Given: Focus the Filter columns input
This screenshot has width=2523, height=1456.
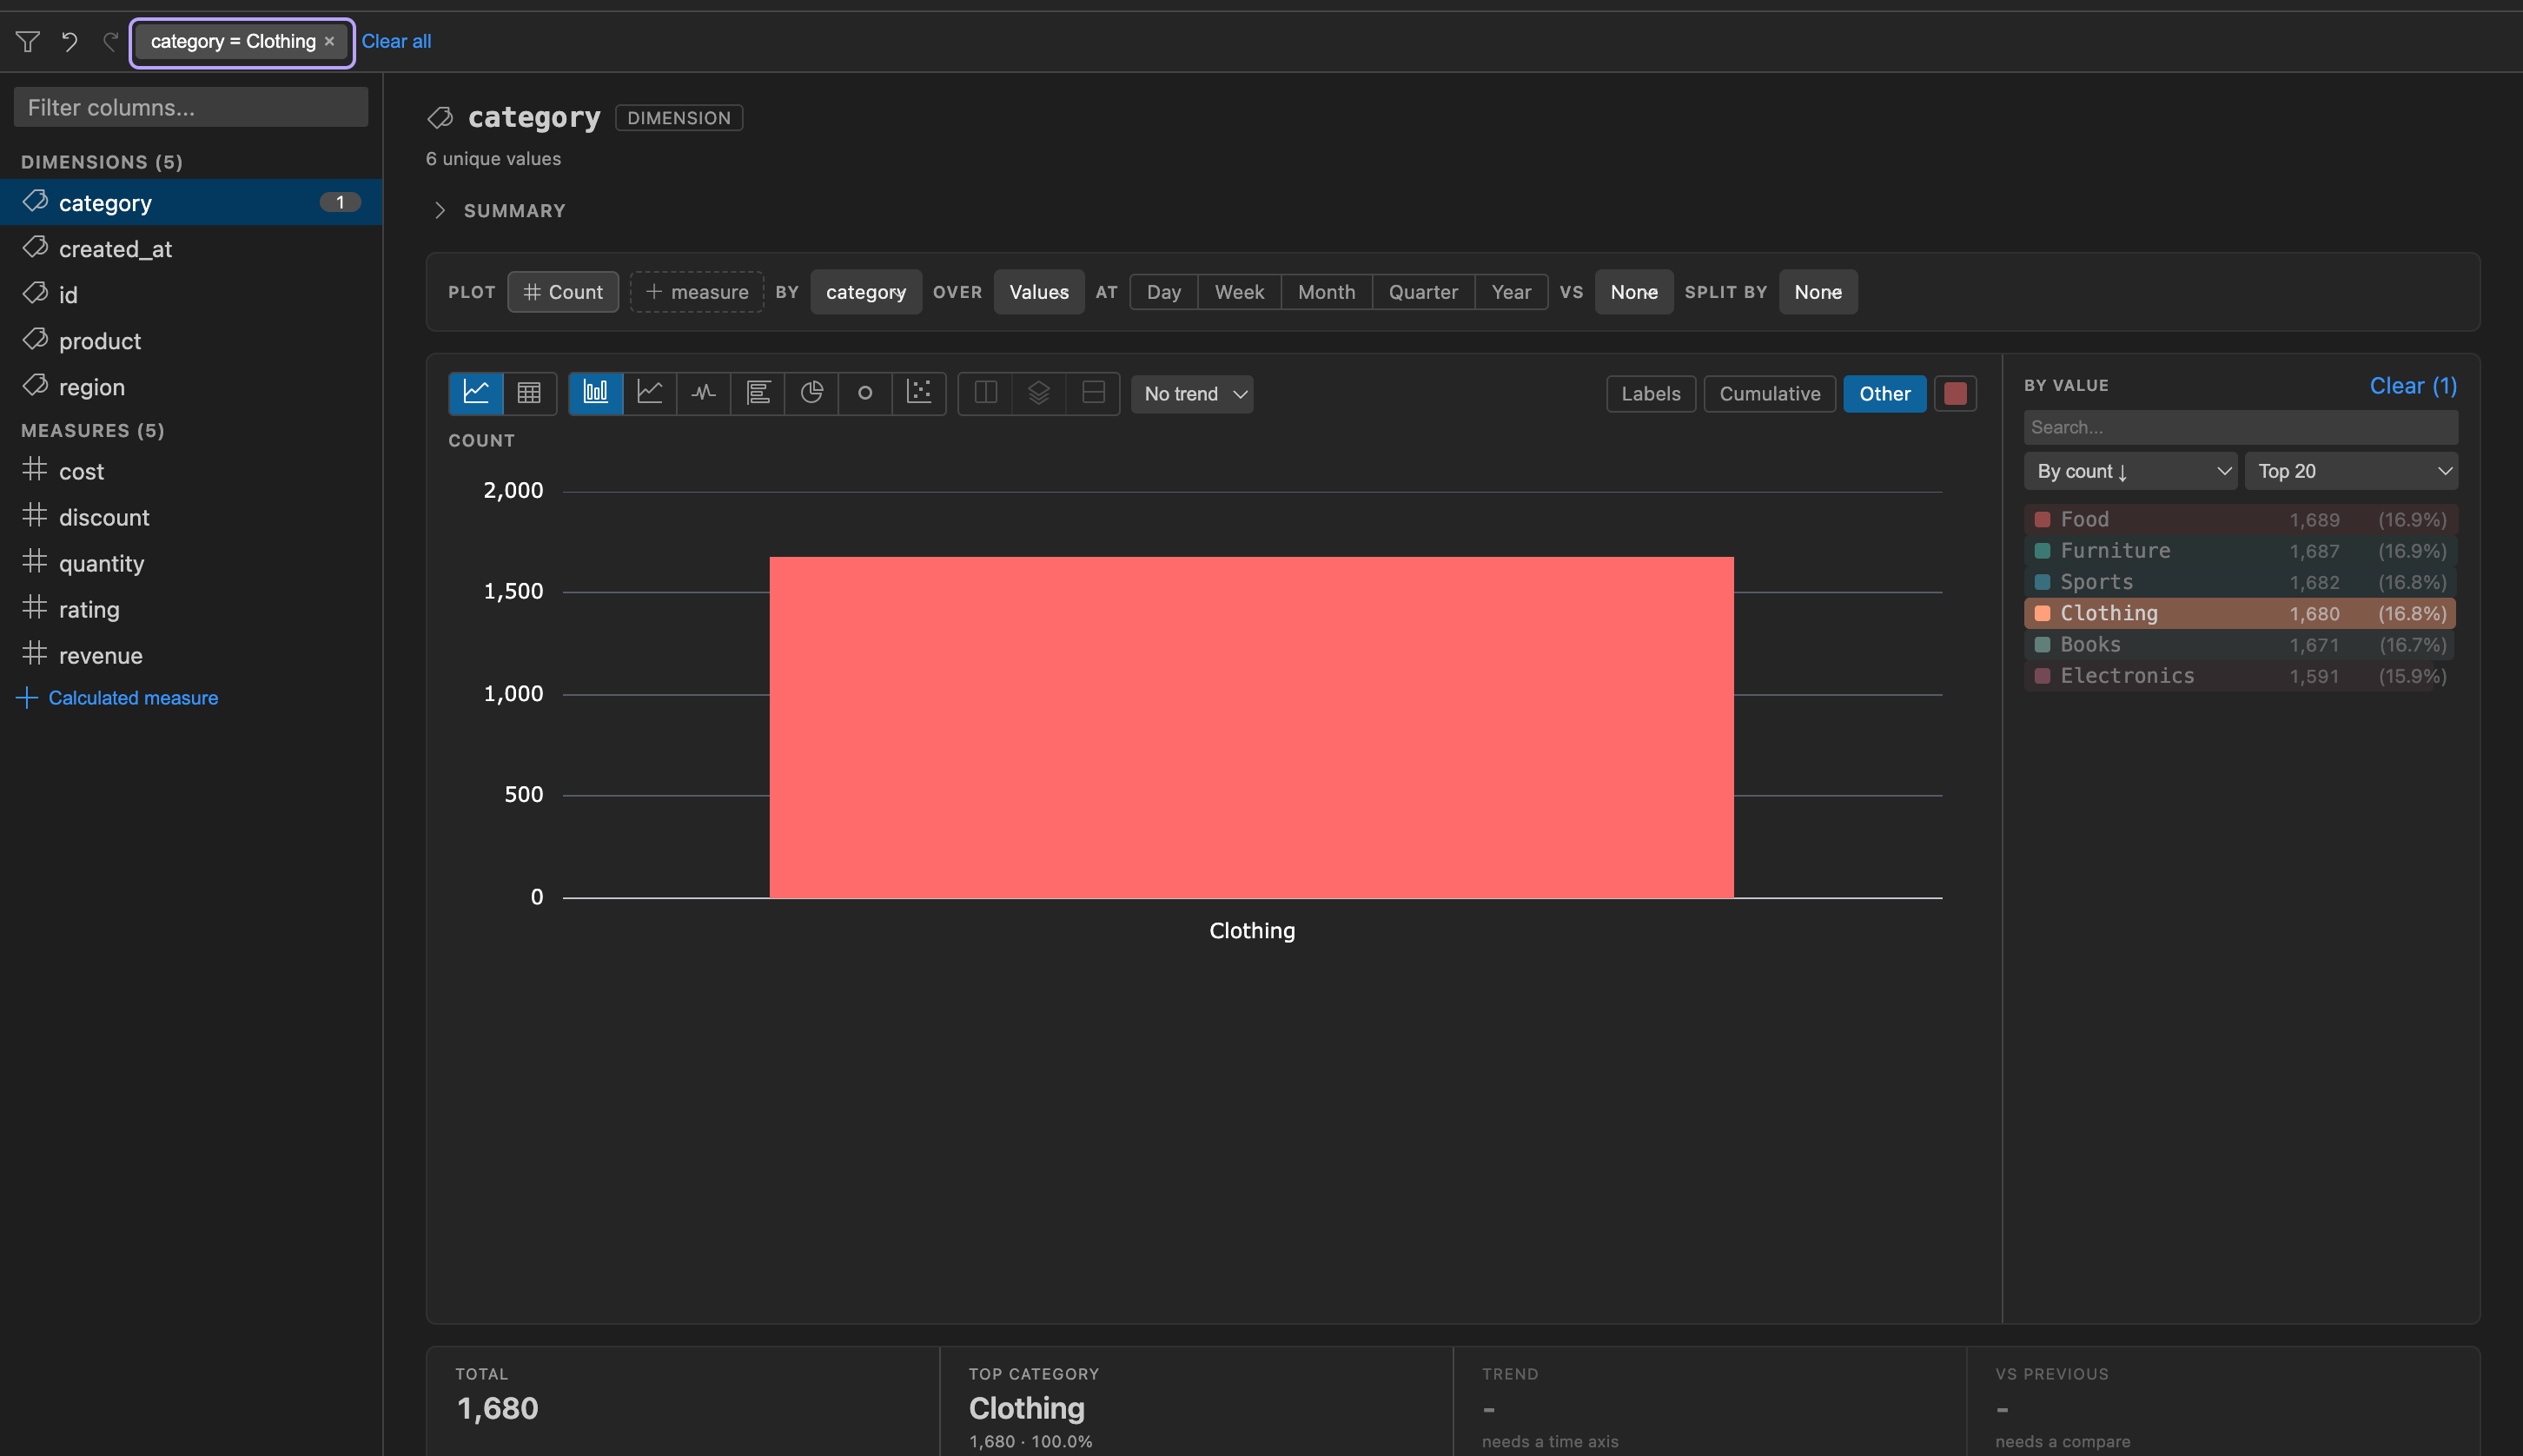Looking at the screenshot, I should coord(190,107).
